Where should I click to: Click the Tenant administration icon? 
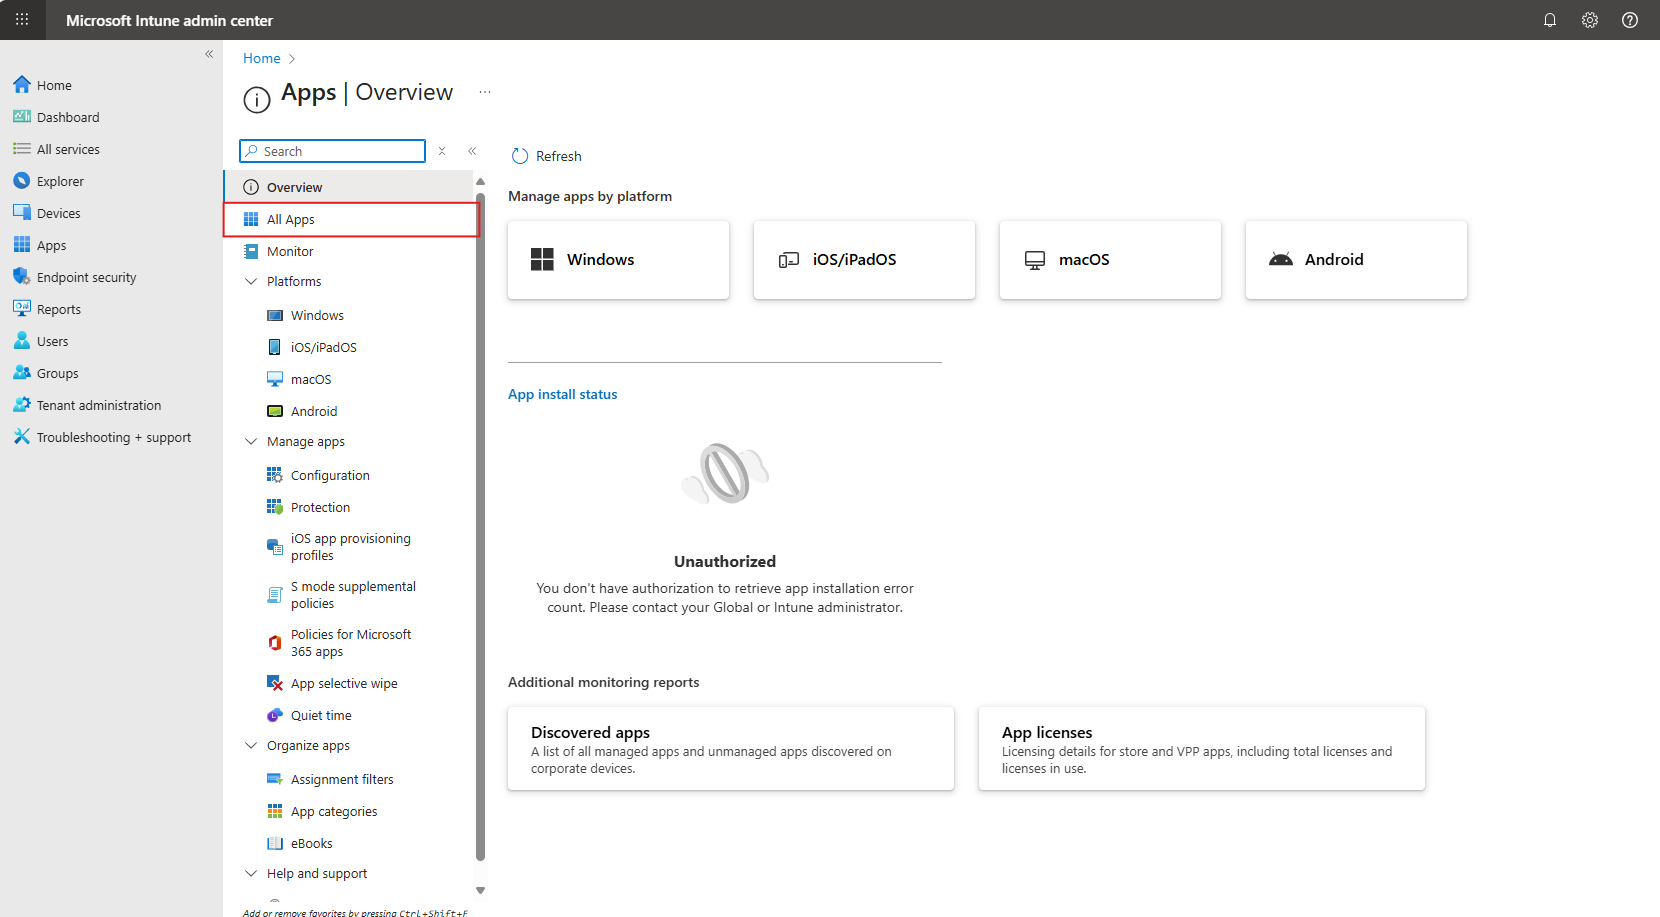(x=22, y=405)
